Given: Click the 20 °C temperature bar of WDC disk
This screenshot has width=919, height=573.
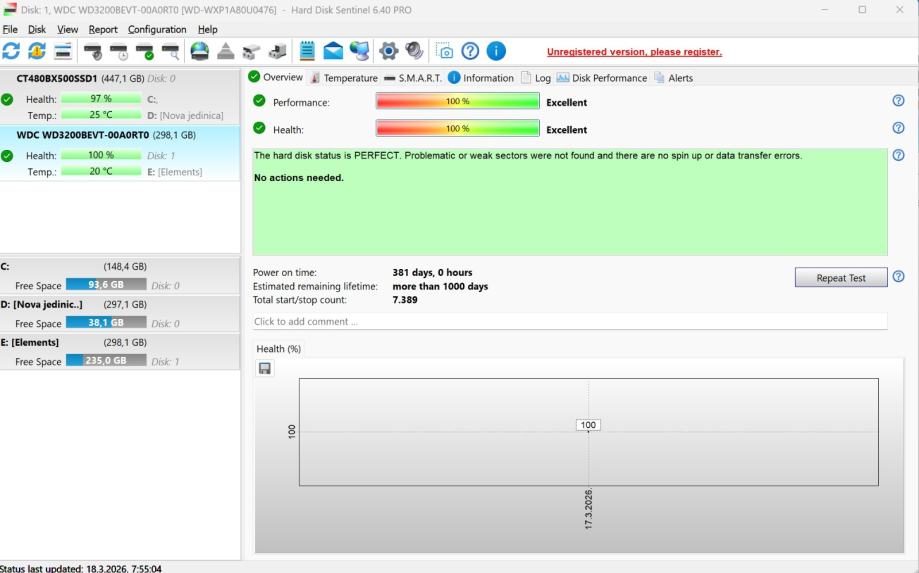Looking at the screenshot, I should (101, 171).
